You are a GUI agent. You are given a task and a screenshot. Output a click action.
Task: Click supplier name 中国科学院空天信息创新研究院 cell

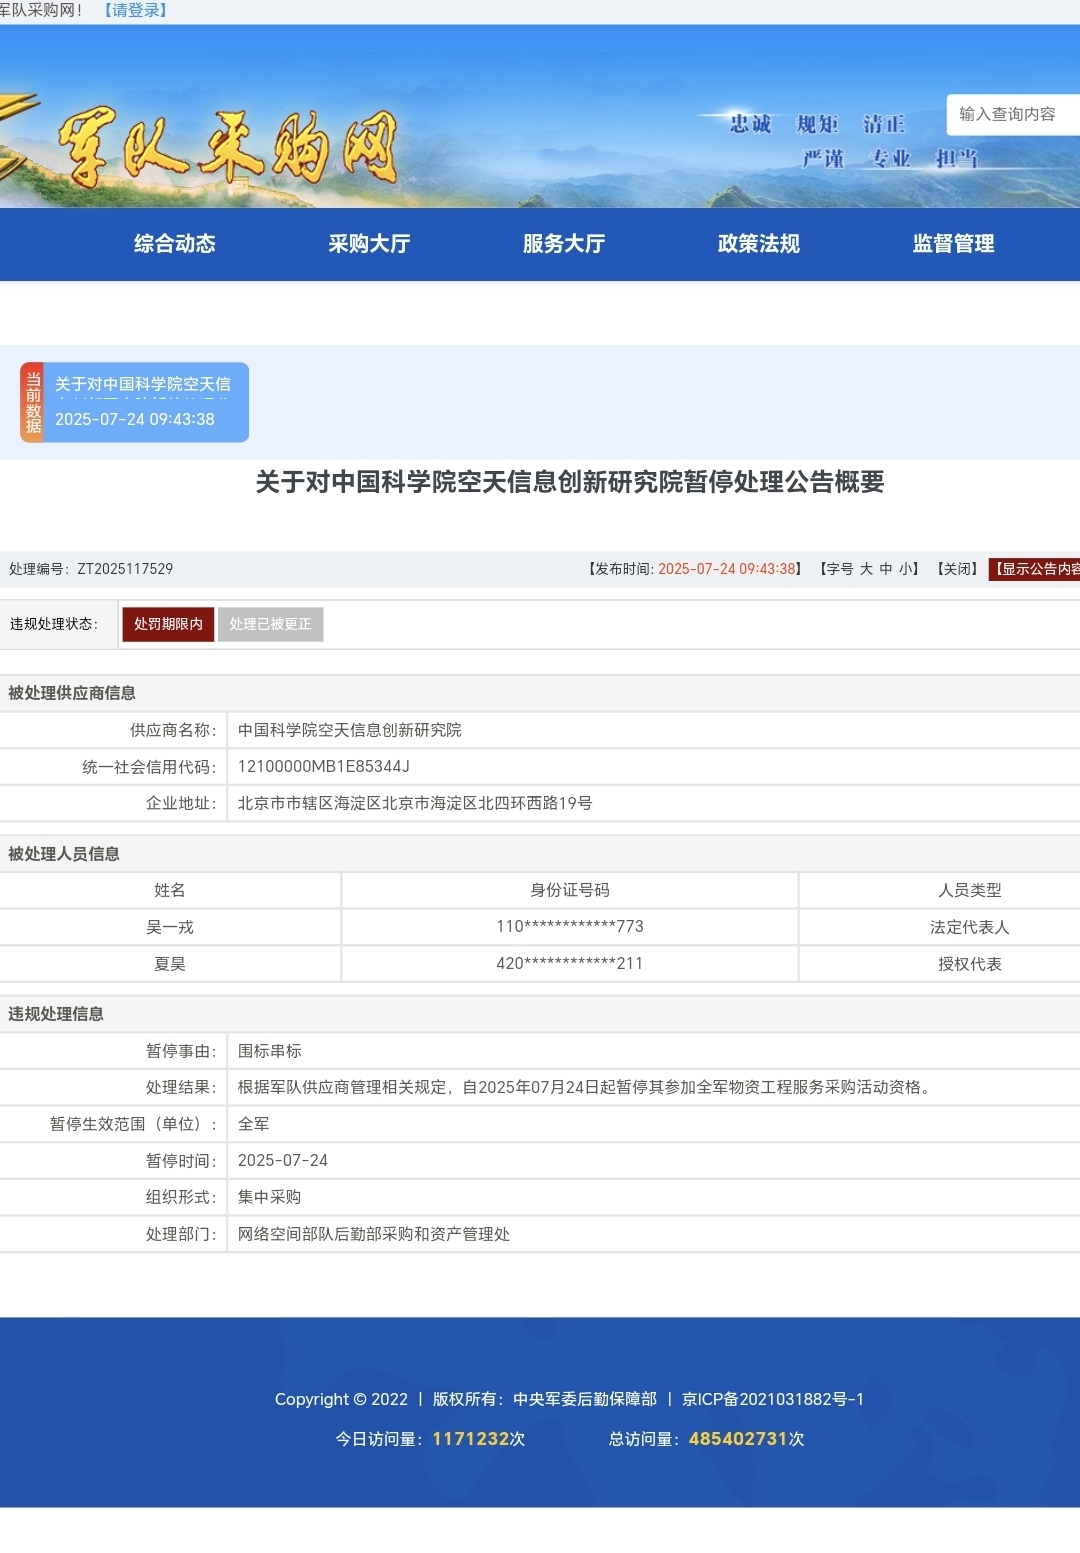pos(350,731)
